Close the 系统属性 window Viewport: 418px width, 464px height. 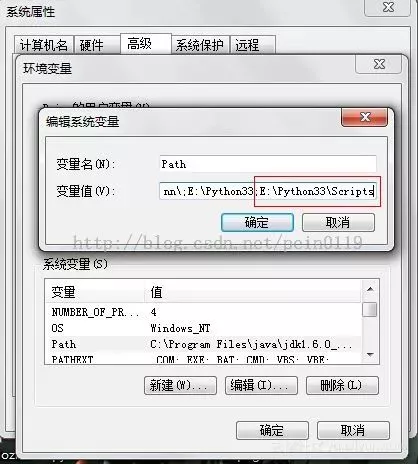[388, 7]
